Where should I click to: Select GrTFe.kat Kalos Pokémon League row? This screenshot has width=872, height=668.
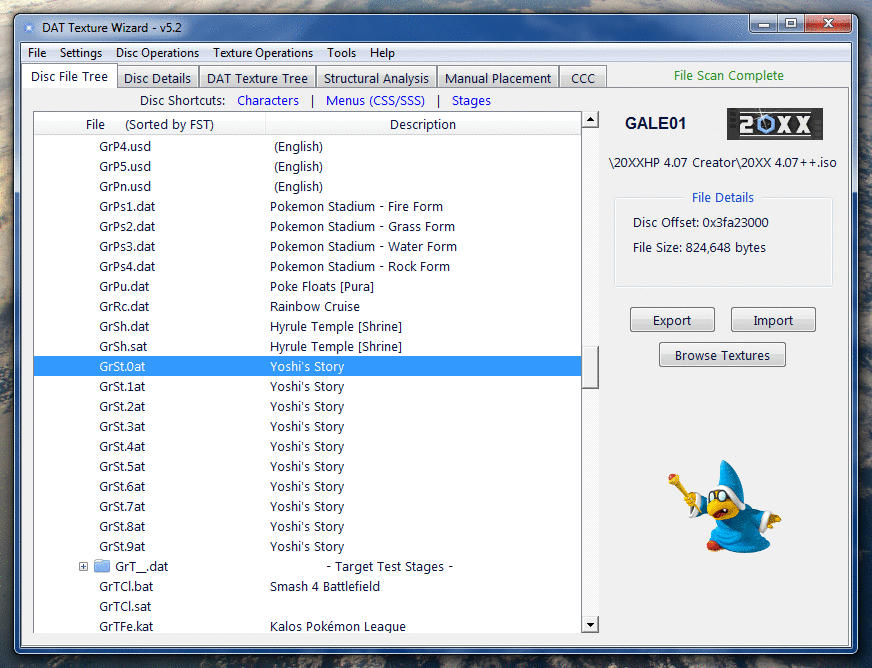308,626
